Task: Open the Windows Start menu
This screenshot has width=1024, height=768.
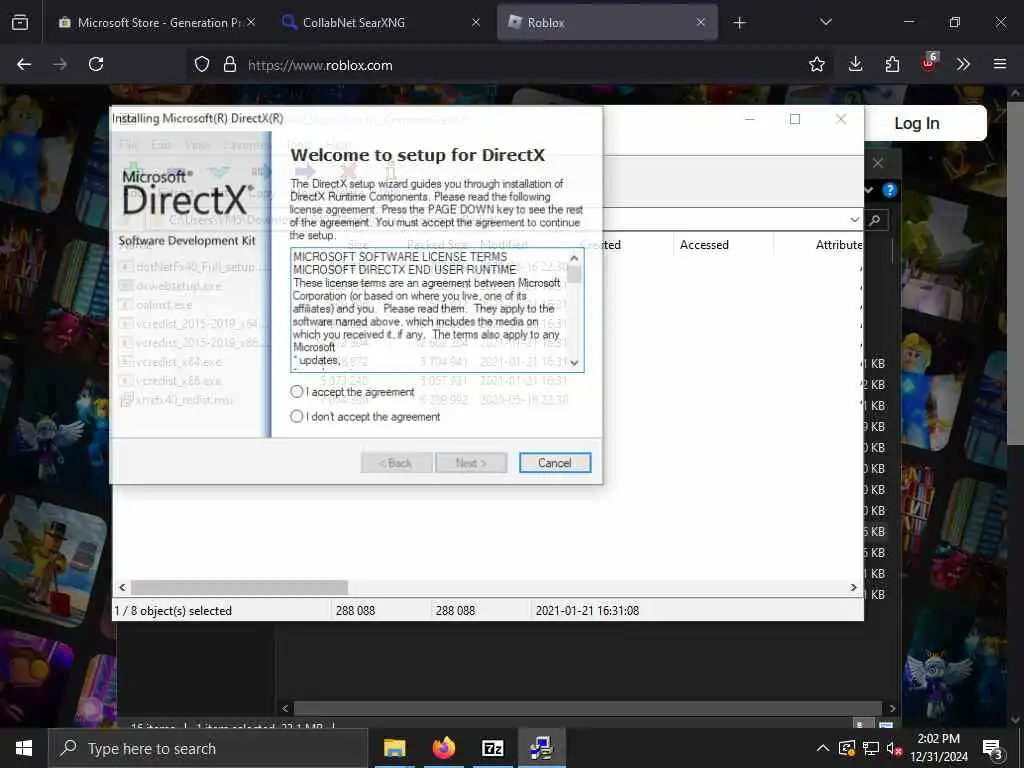Action: [x=24, y=748]
